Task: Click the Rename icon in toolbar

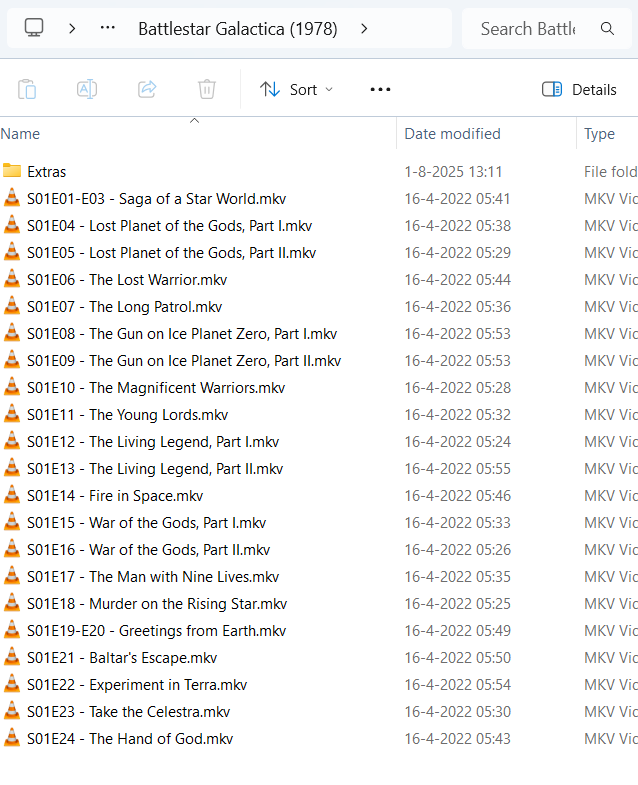Action: 87,89
